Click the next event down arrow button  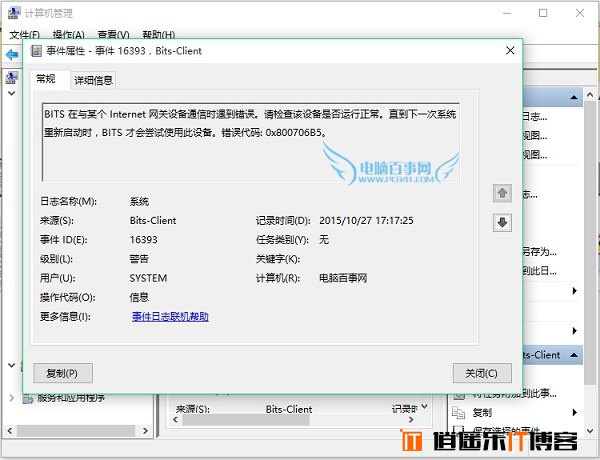pyautogui.click(x=503, y=222)
